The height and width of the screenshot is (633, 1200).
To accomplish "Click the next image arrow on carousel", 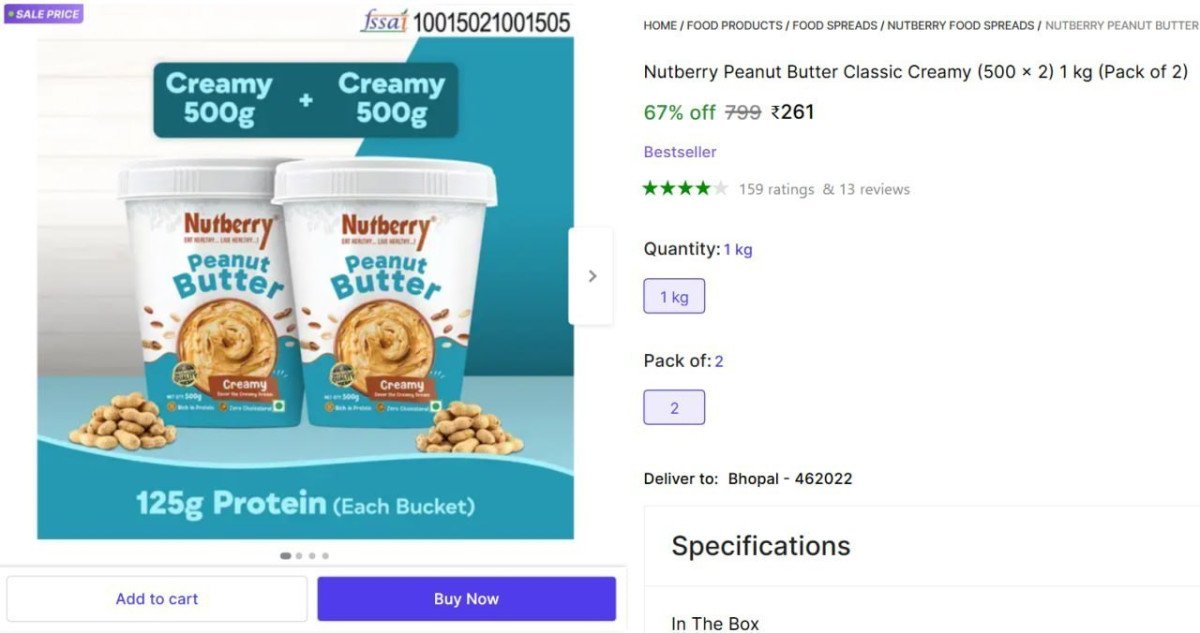I will click(591, 276).
